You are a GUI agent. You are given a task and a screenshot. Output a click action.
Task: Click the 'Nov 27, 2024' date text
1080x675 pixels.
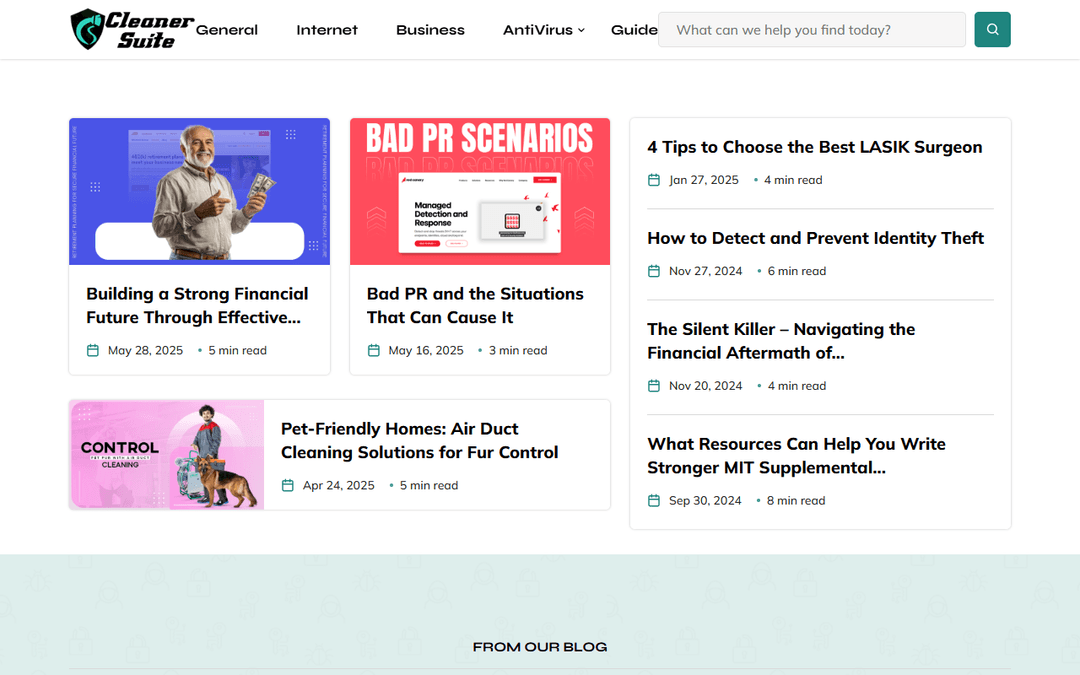point(706,271)
